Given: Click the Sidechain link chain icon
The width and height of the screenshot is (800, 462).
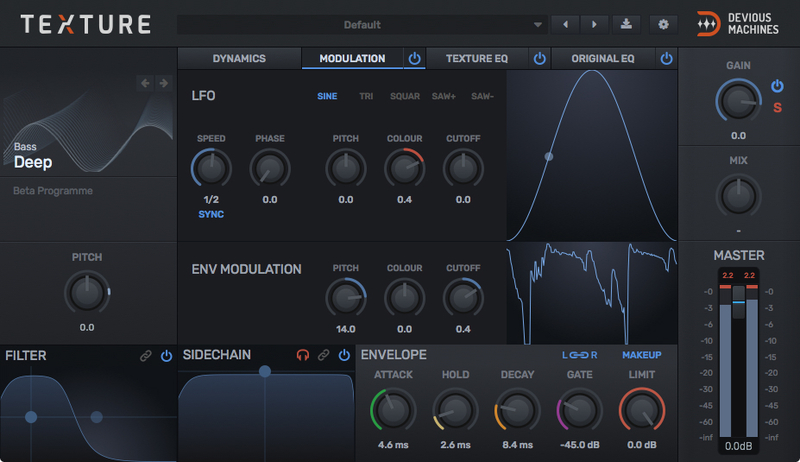Looking at the screenshot, I should (323, 355).
